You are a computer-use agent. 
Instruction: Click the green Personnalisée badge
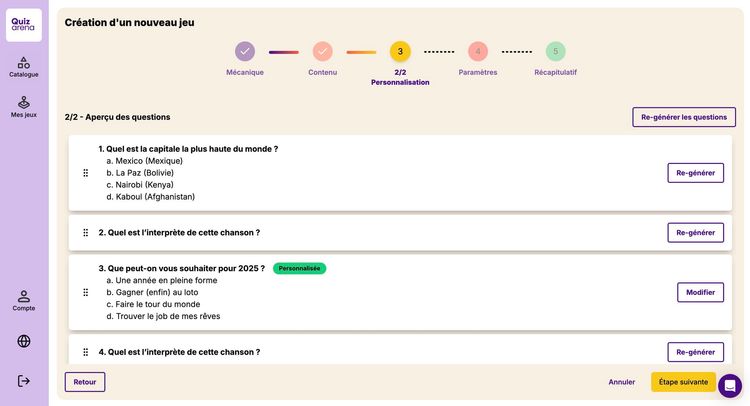click(299, 268)
